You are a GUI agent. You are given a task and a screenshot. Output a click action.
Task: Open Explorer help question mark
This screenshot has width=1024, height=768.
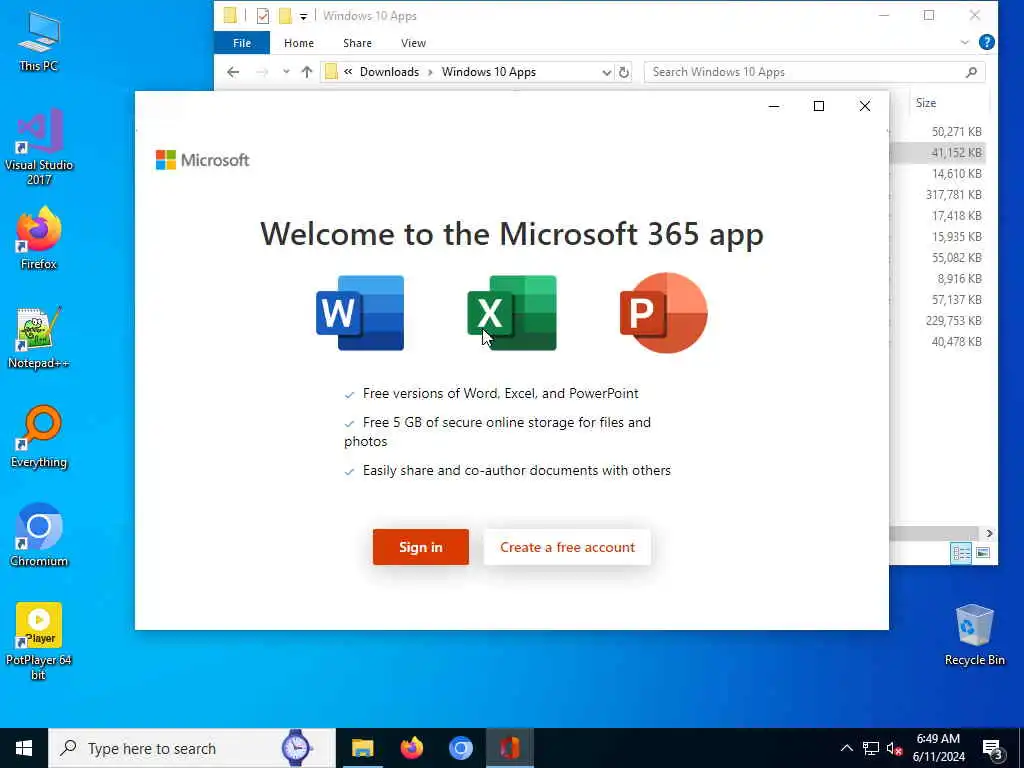(987, 42)
